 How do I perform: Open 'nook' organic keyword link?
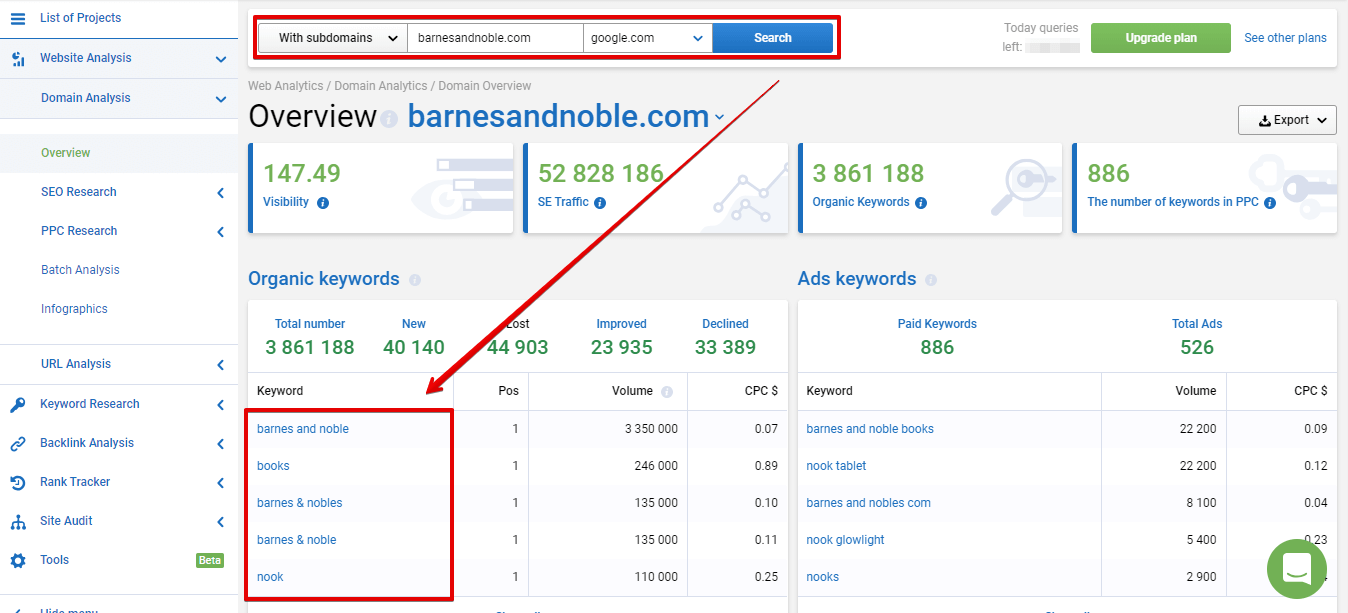pyautogui.click(x=270, y=577)
